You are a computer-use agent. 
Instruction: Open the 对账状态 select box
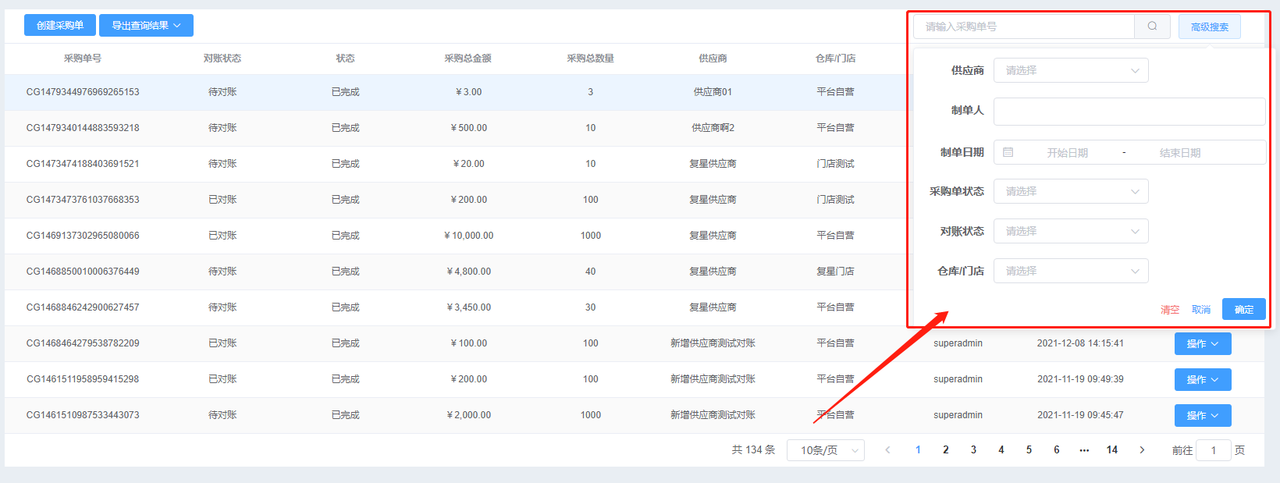click(x=1070, y=231)
